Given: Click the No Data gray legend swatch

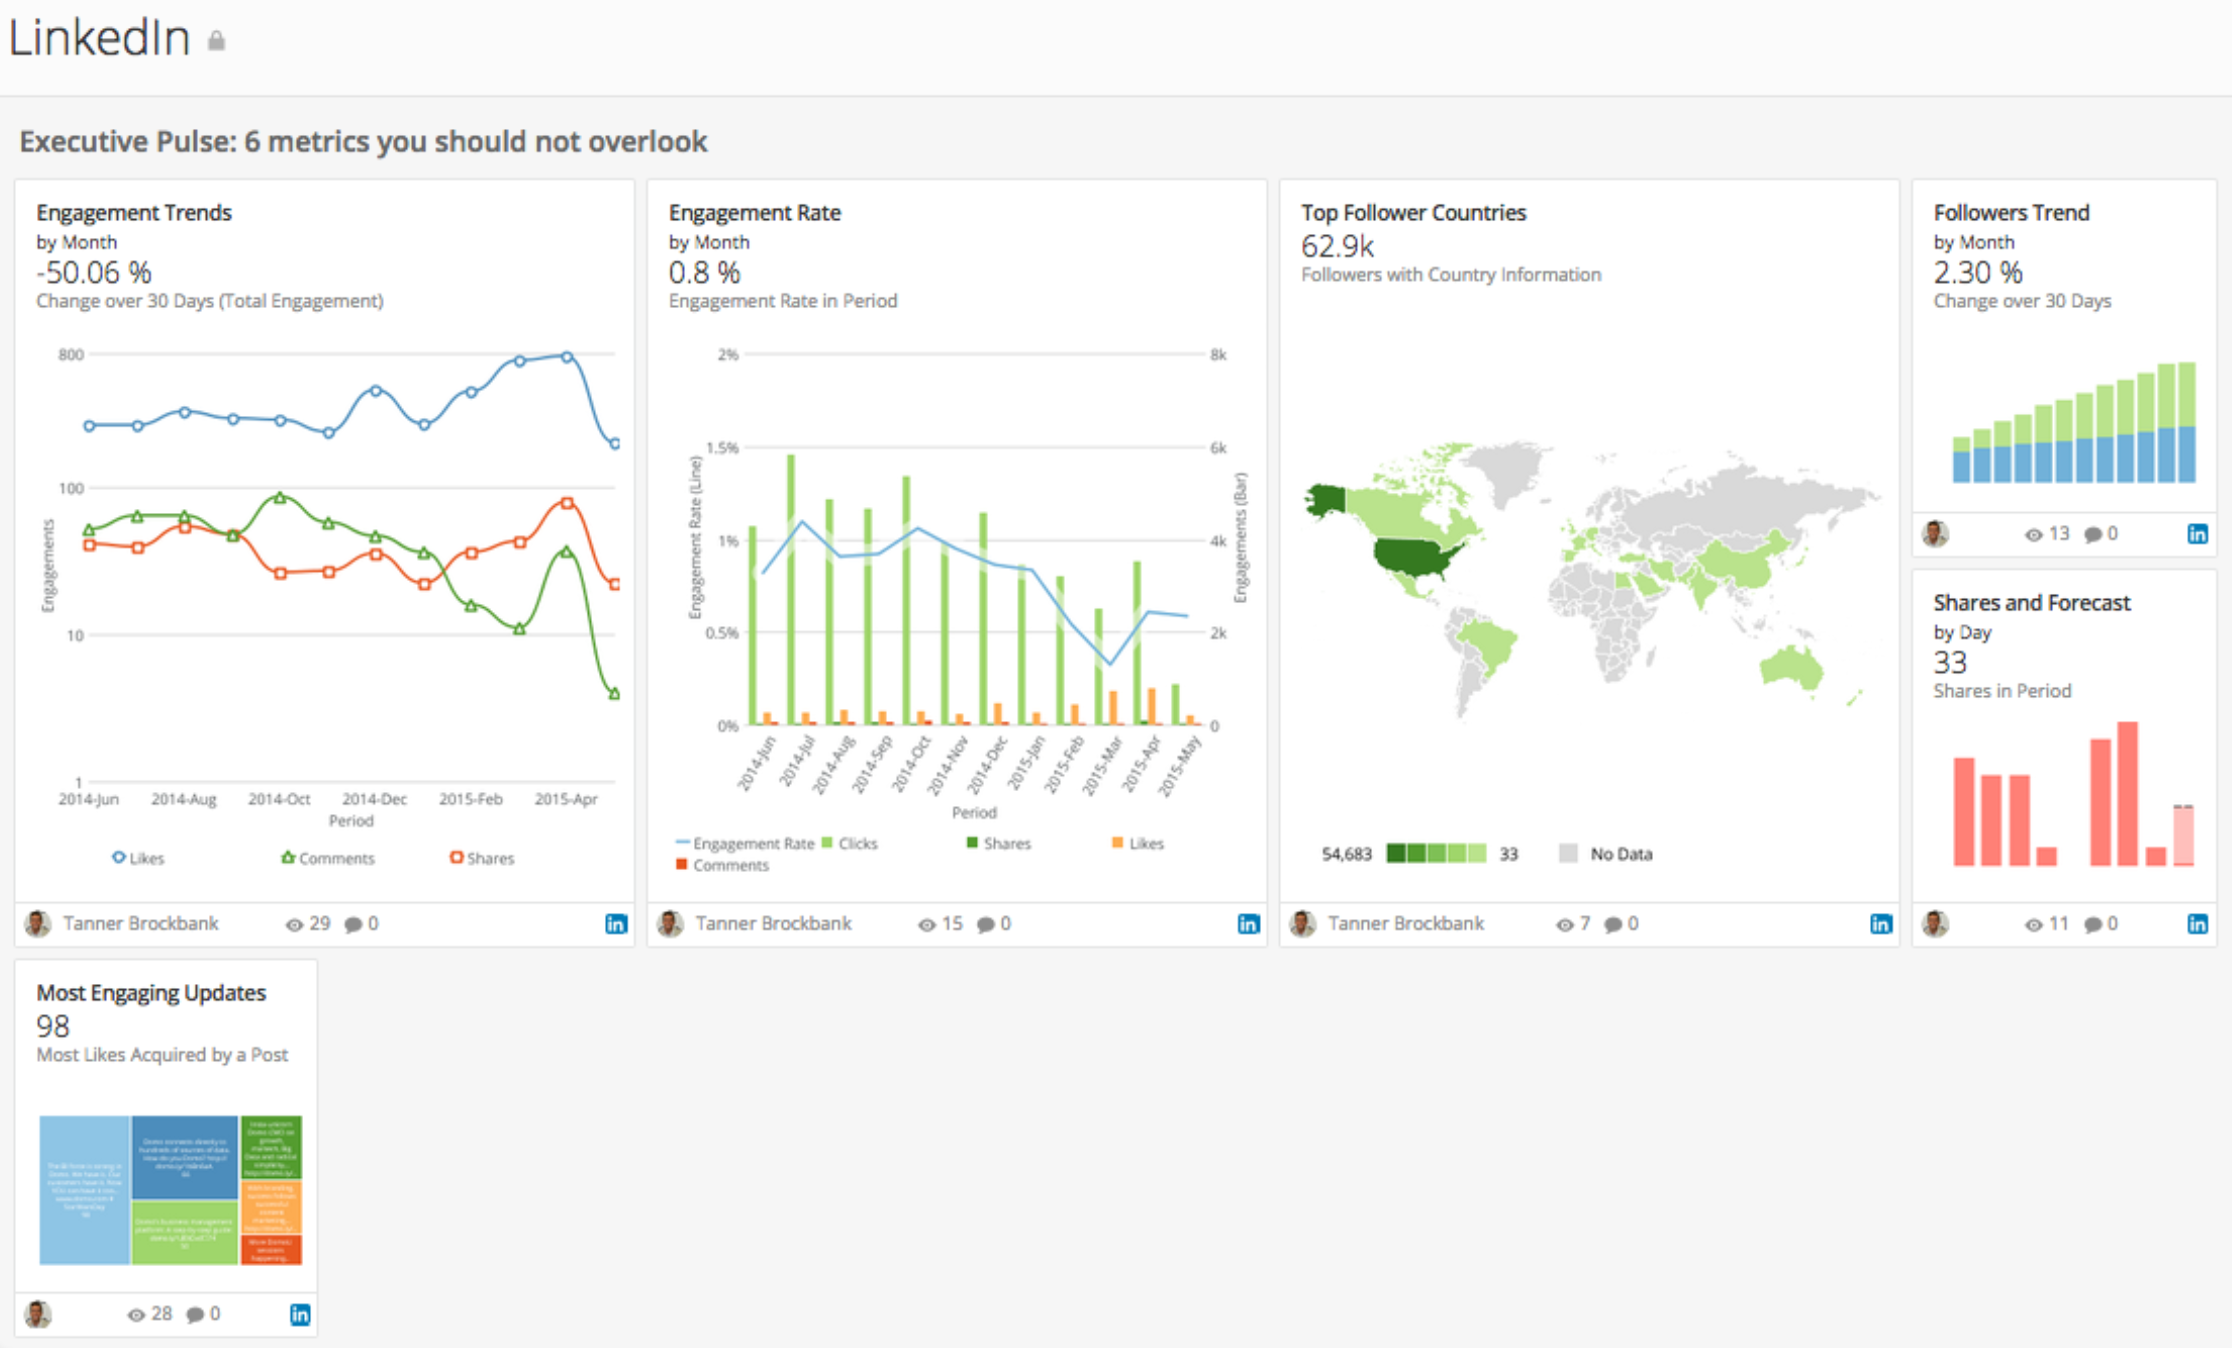Looking at the screenshot, I should coord(1568,853).
